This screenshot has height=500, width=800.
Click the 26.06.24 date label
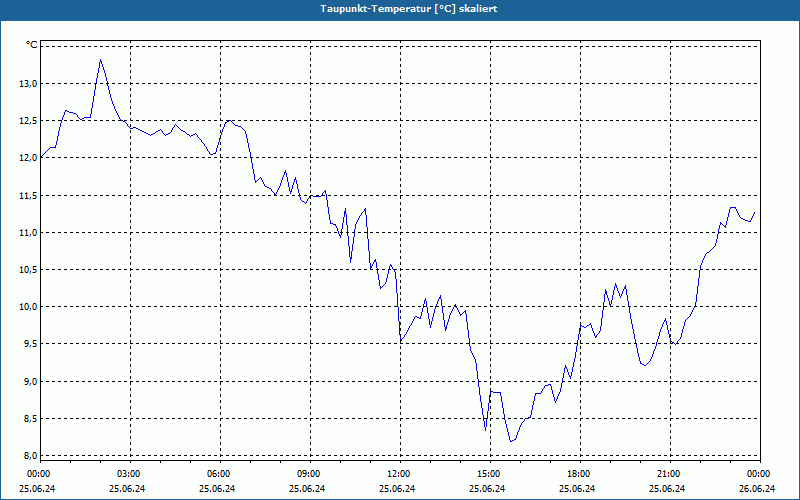758,488
